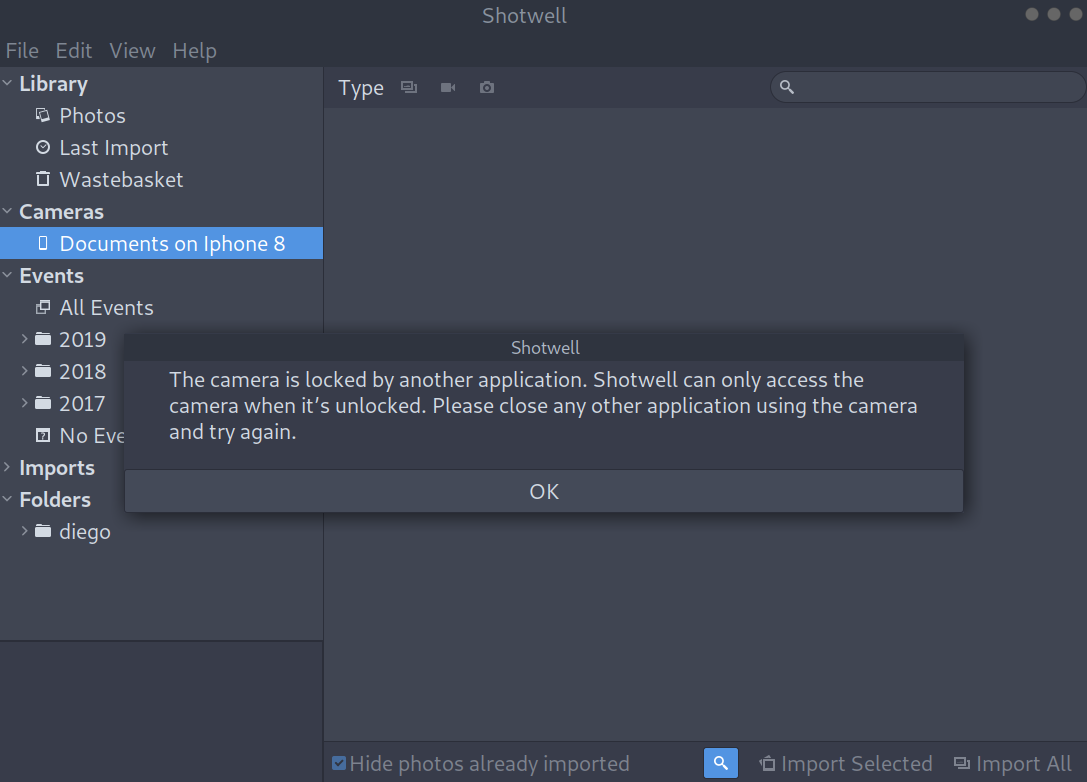Select the 2017 events entry
The width and height of the screenshot is (1087, 782).
pos(82,403)
